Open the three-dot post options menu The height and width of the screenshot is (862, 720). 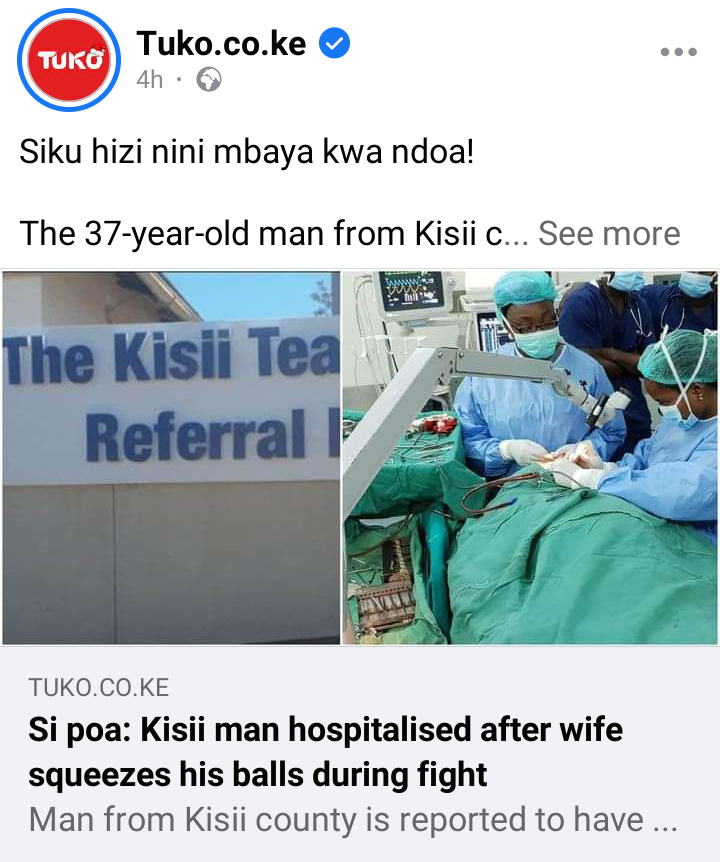tap(678, 52)
